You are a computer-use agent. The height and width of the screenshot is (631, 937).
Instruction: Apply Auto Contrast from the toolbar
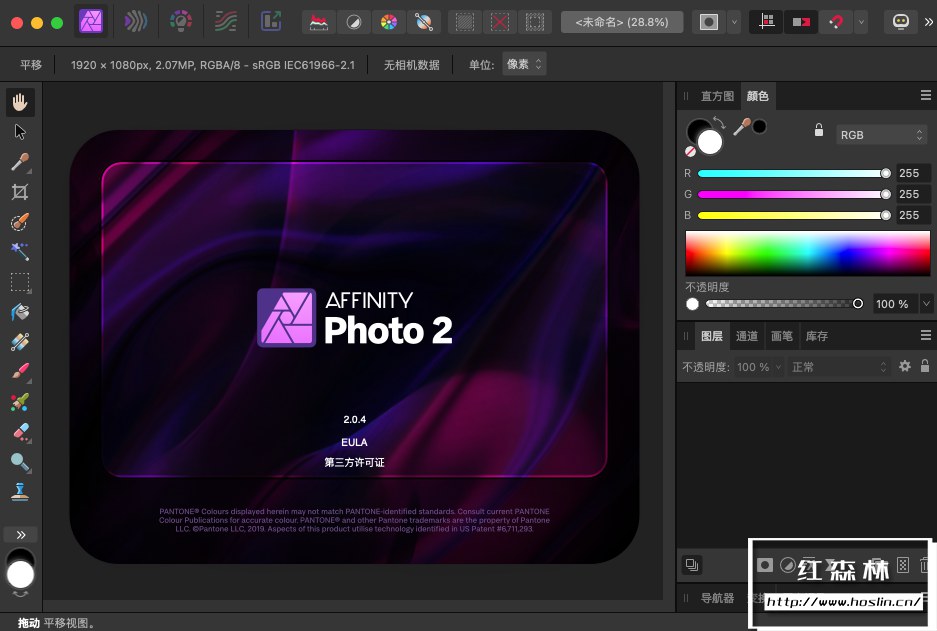tap(354, 23)
